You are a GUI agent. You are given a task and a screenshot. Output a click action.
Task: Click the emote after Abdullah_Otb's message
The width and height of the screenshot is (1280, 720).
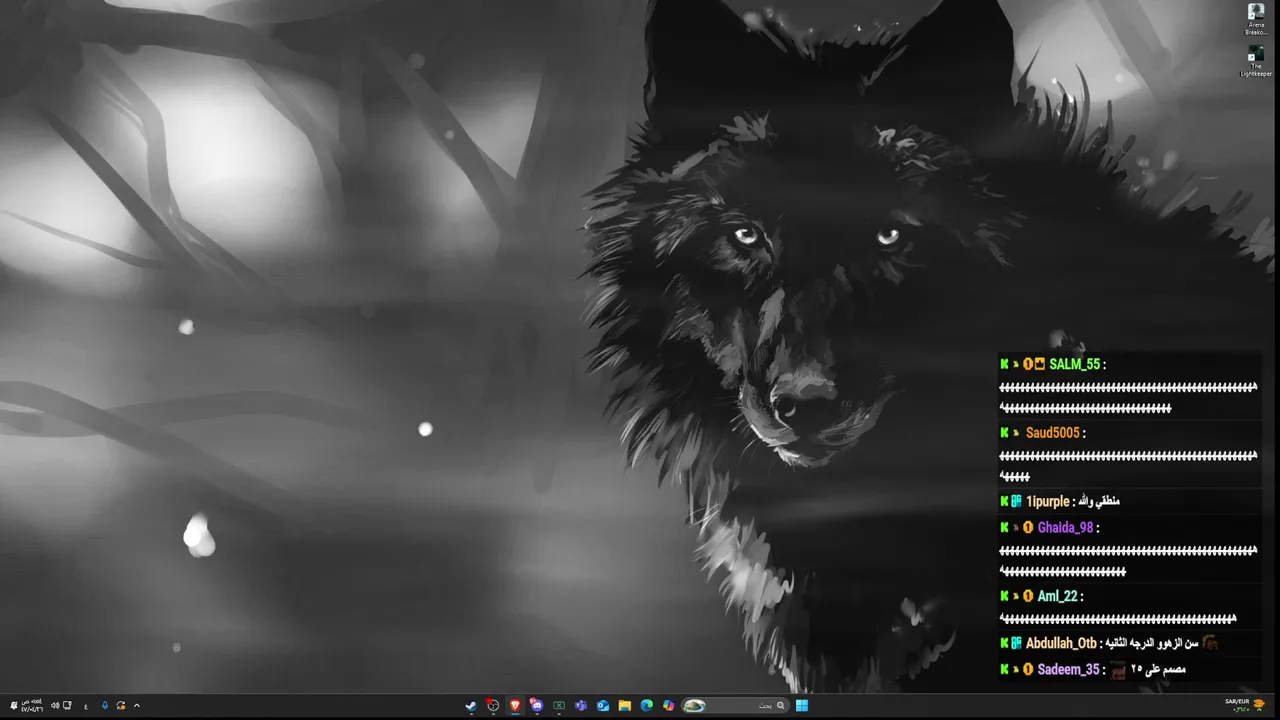point(1210,643)
